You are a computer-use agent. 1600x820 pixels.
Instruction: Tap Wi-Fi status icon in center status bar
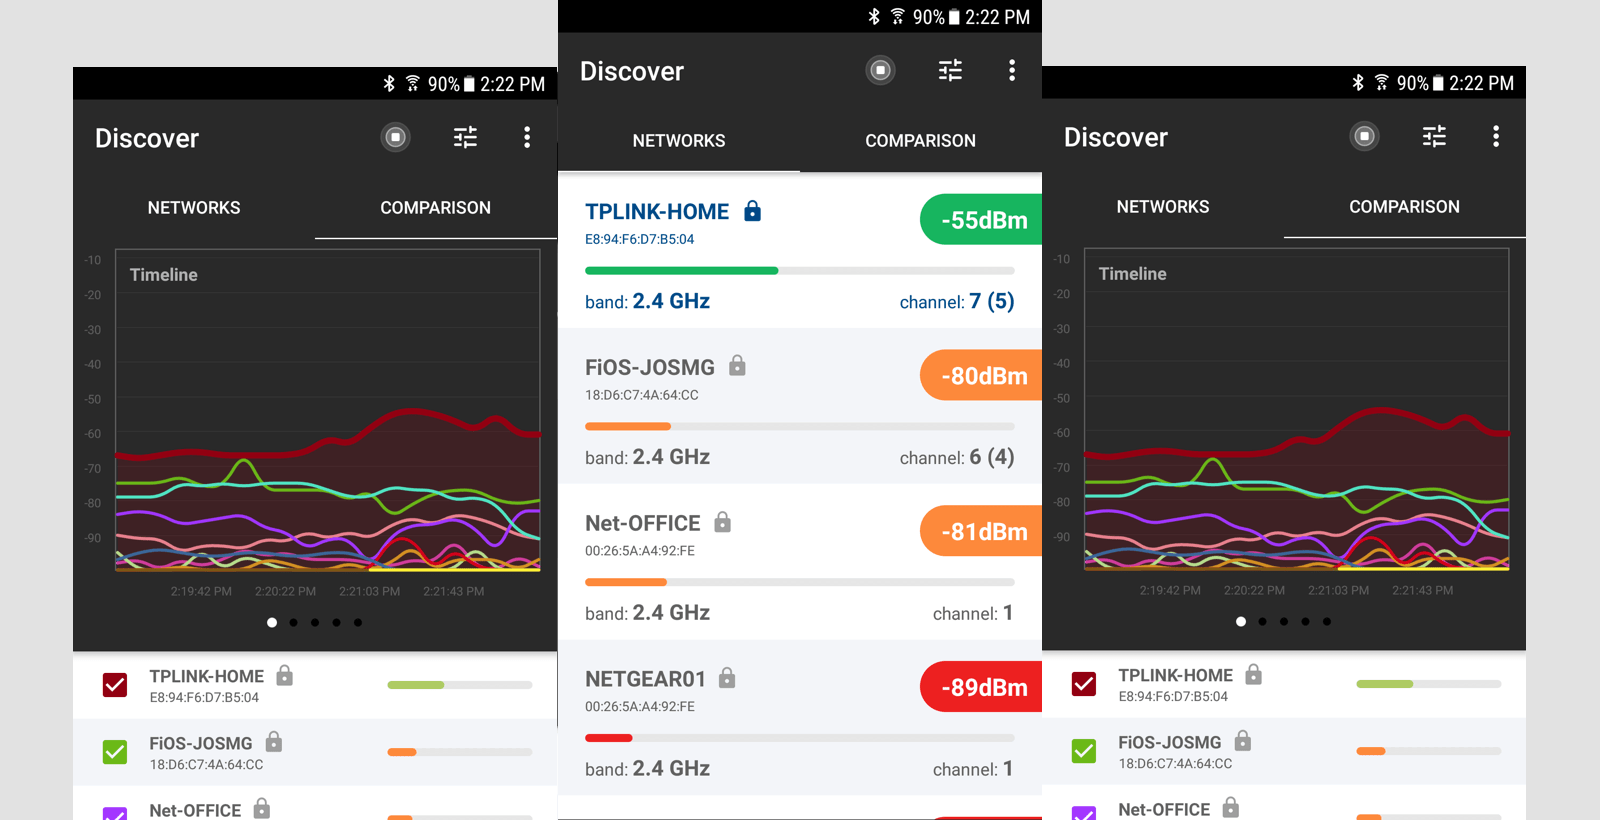coord(898,16)
